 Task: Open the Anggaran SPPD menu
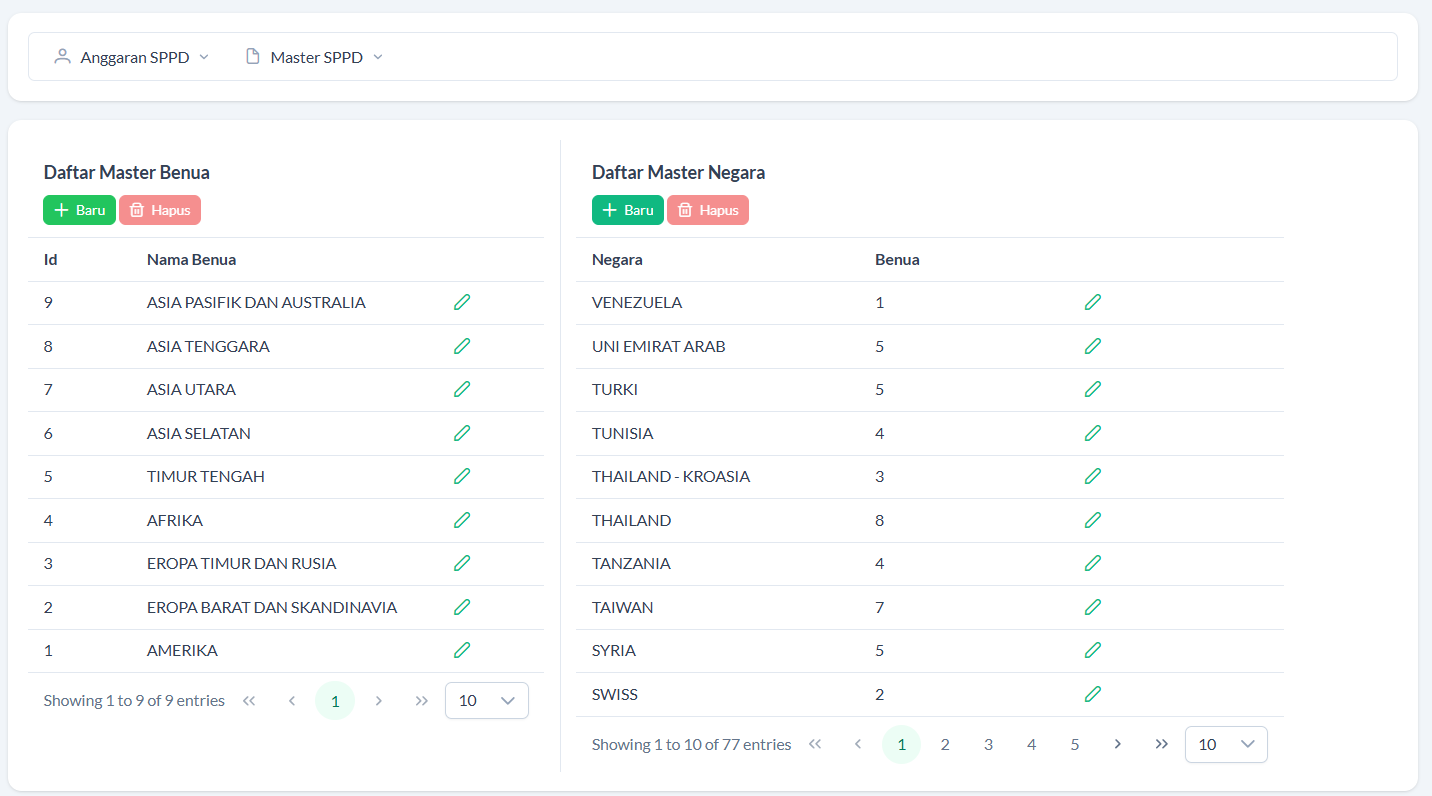pyautogui.click(x=132, y=57)
